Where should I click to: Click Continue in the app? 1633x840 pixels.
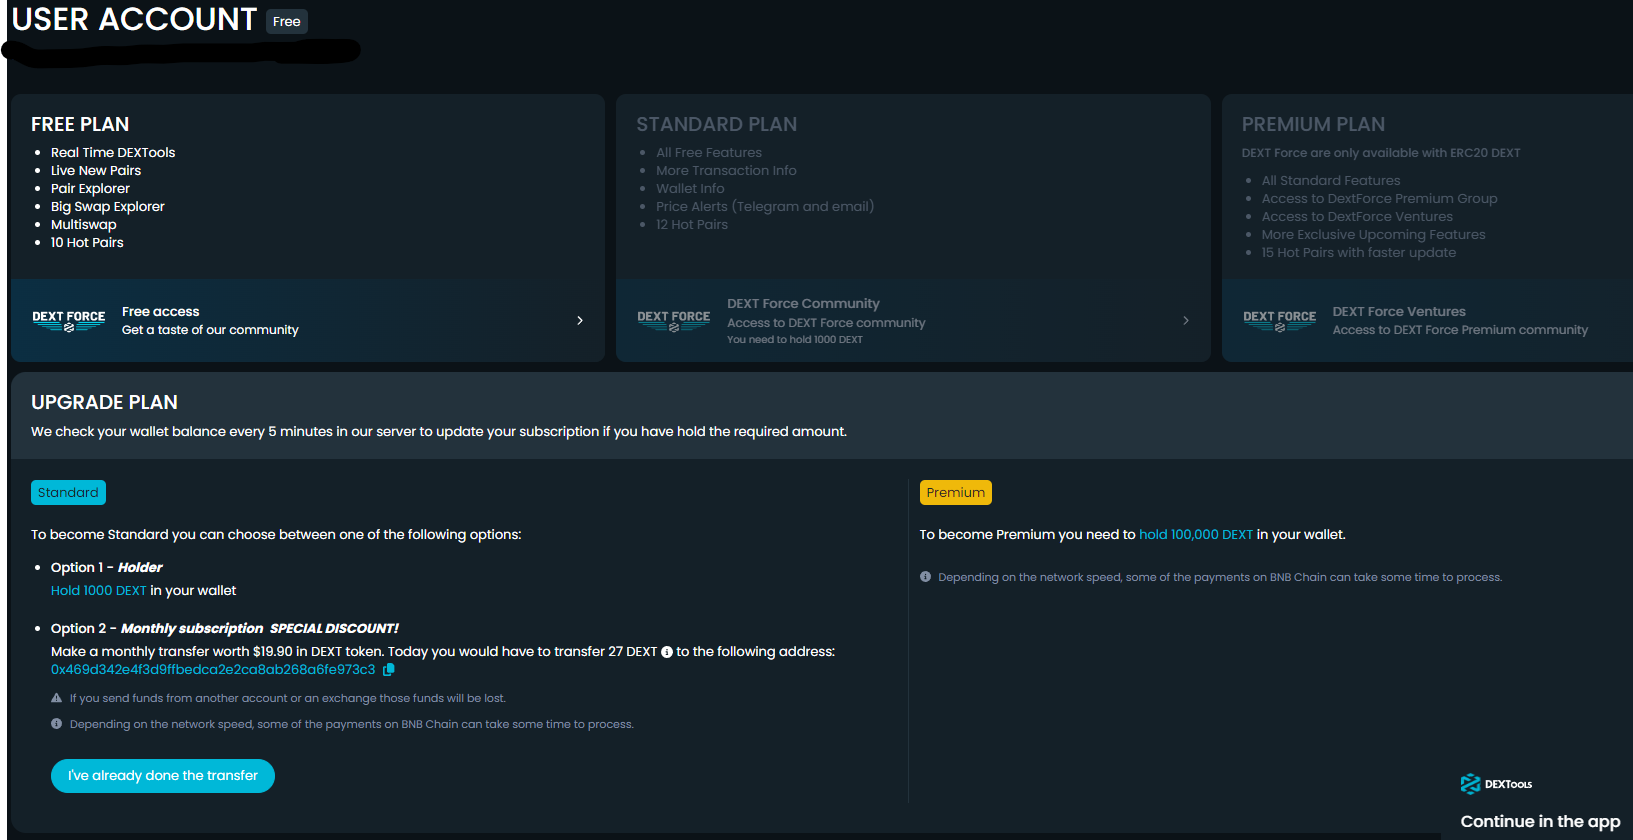(1540, 822)
